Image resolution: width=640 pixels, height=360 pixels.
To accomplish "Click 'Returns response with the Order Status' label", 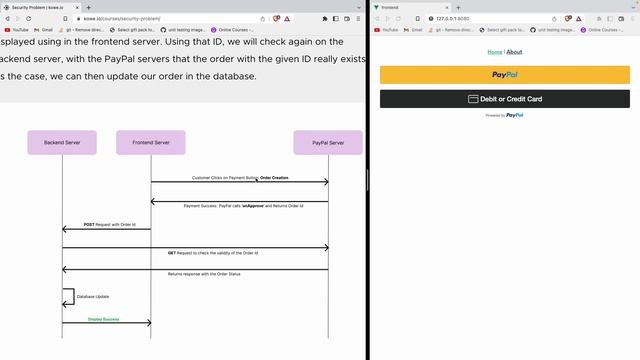I will (204, 274).
